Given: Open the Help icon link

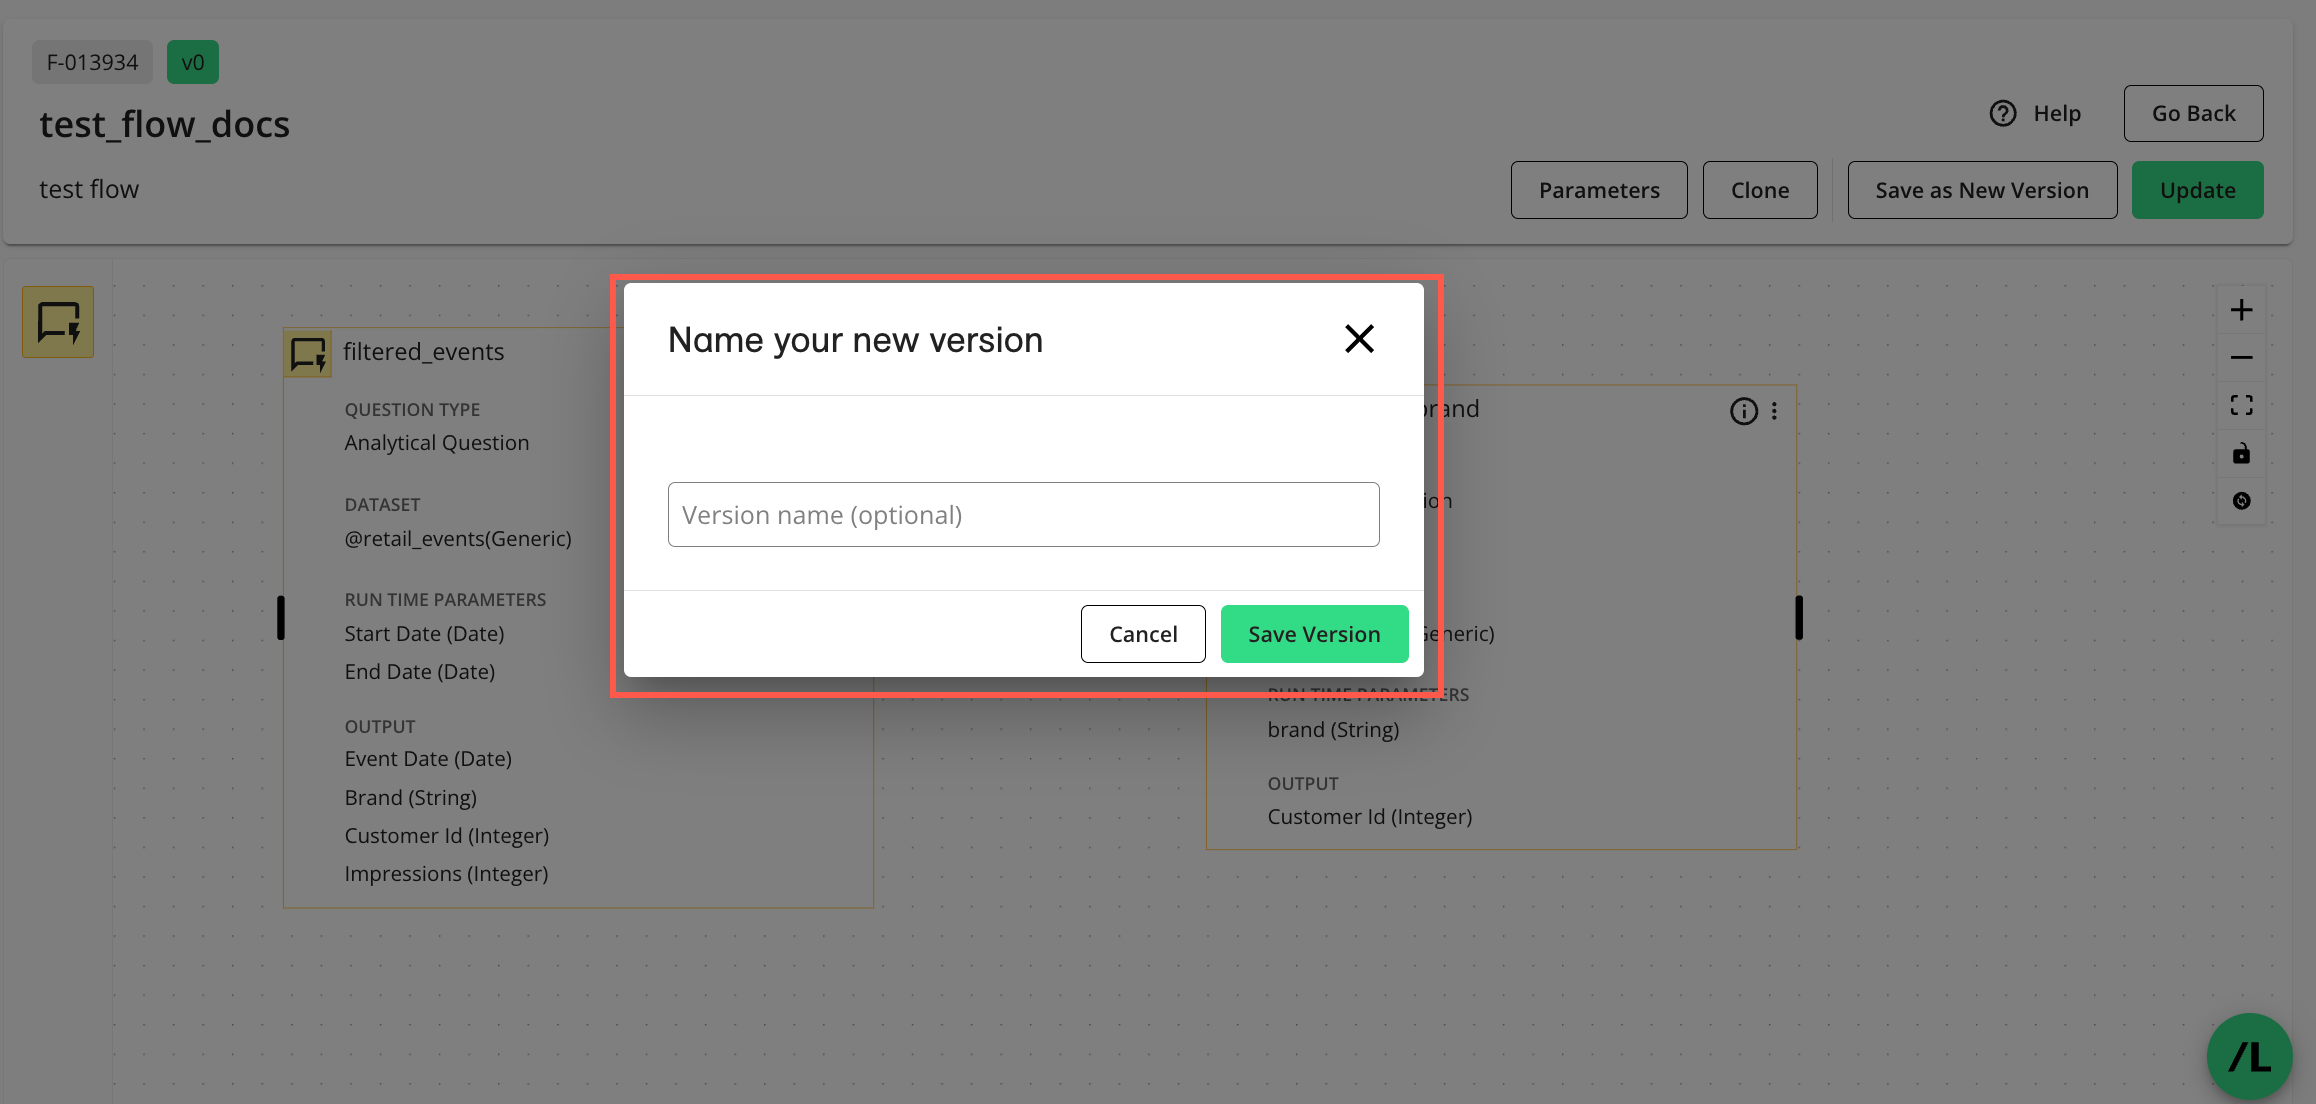Looking at the screenshot, I should 2003,114.
